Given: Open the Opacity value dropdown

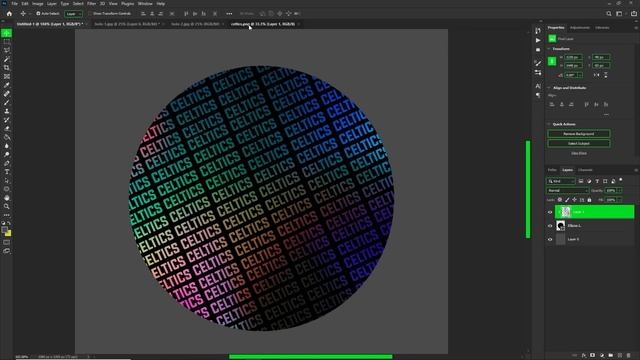Looking at the screenshot, I should [x=620, y=190].
